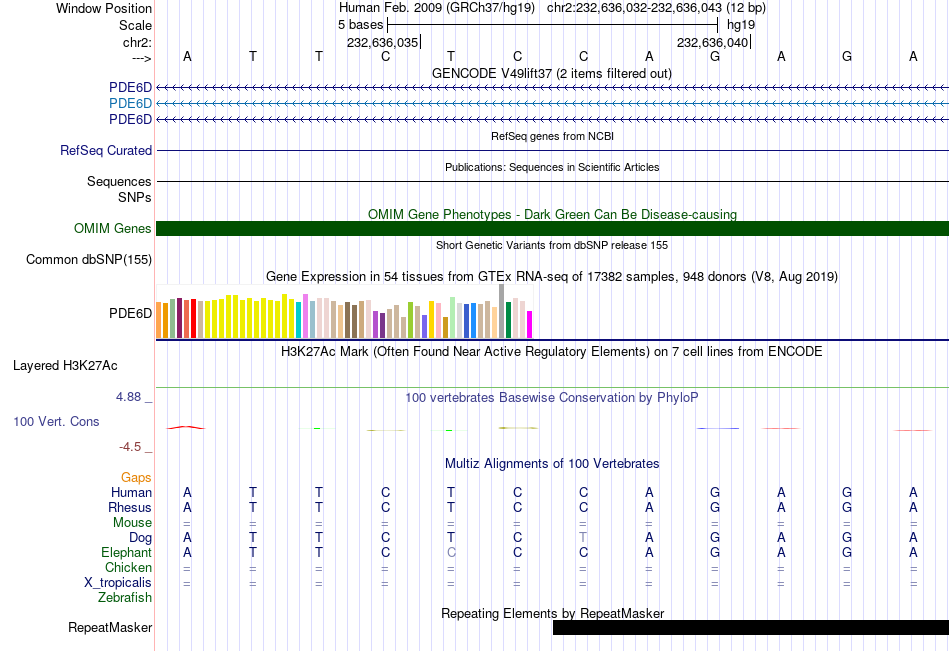Click the Human species label

[x=131, y=492]
